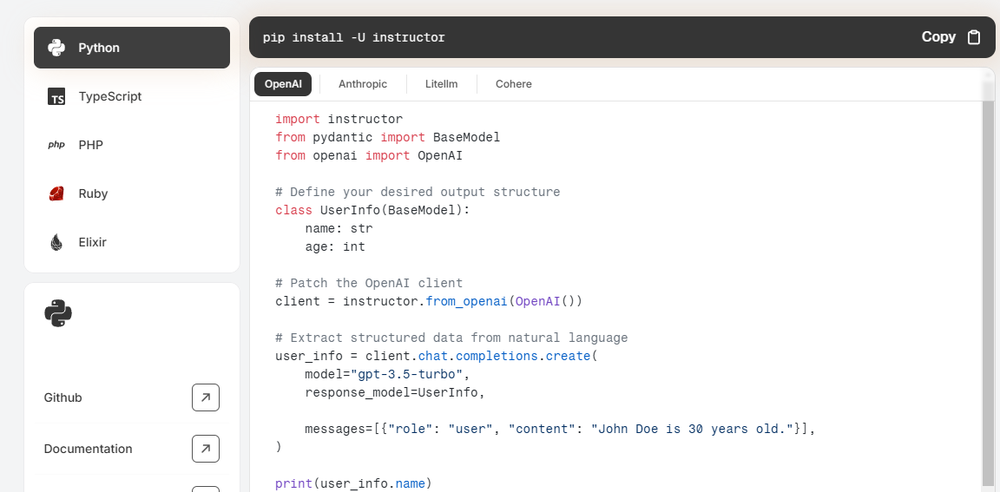Select the Python language option
1000x492 pixels.
(132, 48)
